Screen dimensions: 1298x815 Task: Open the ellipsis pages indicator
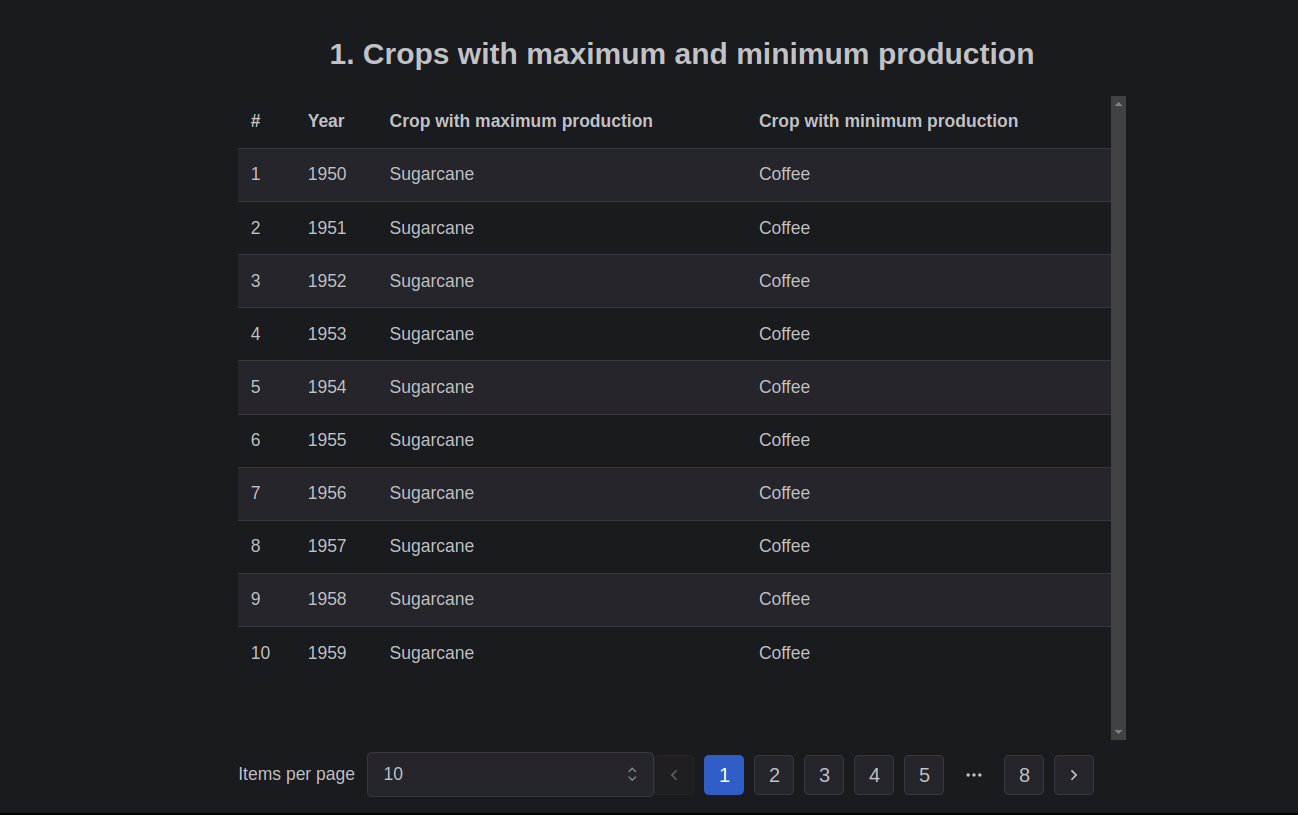(974, 775)
